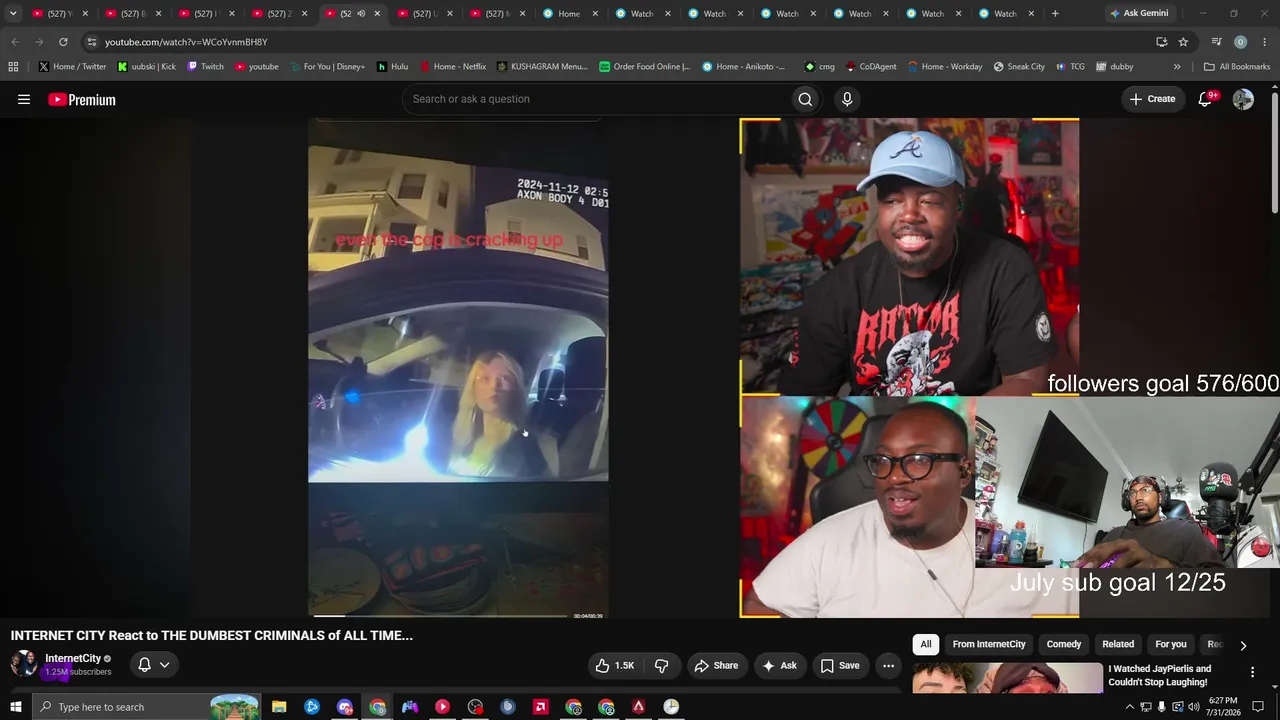Open the uubski | Kick bookmark
This screenshot has width=1280, height=720.
[146, 67]
